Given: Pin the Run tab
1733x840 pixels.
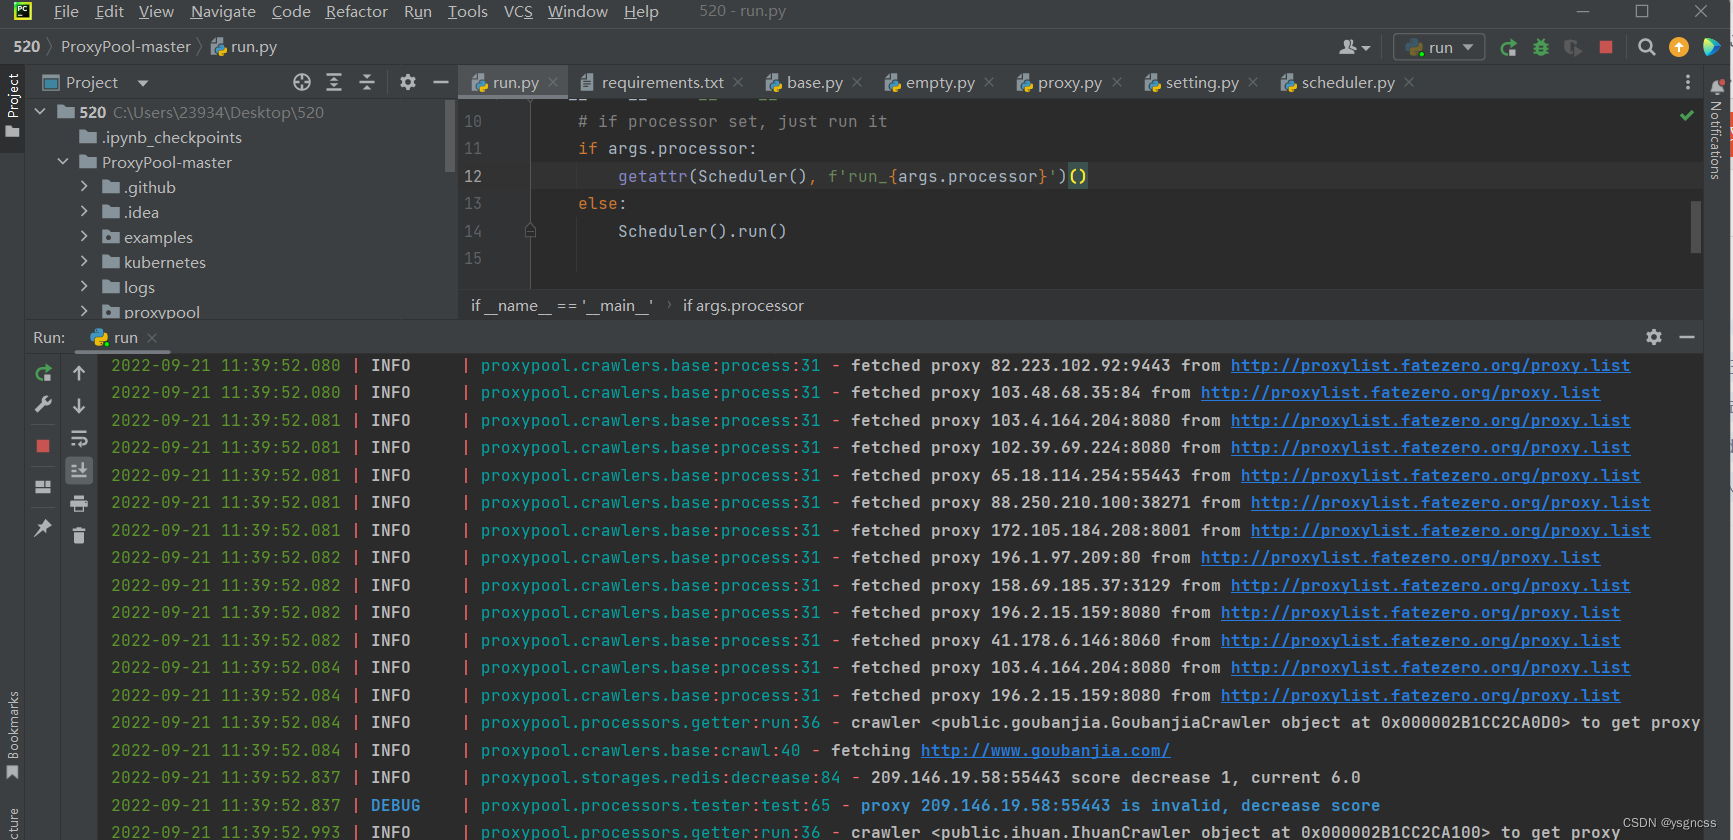Looking at the screenshot, I should coord(43,528).
